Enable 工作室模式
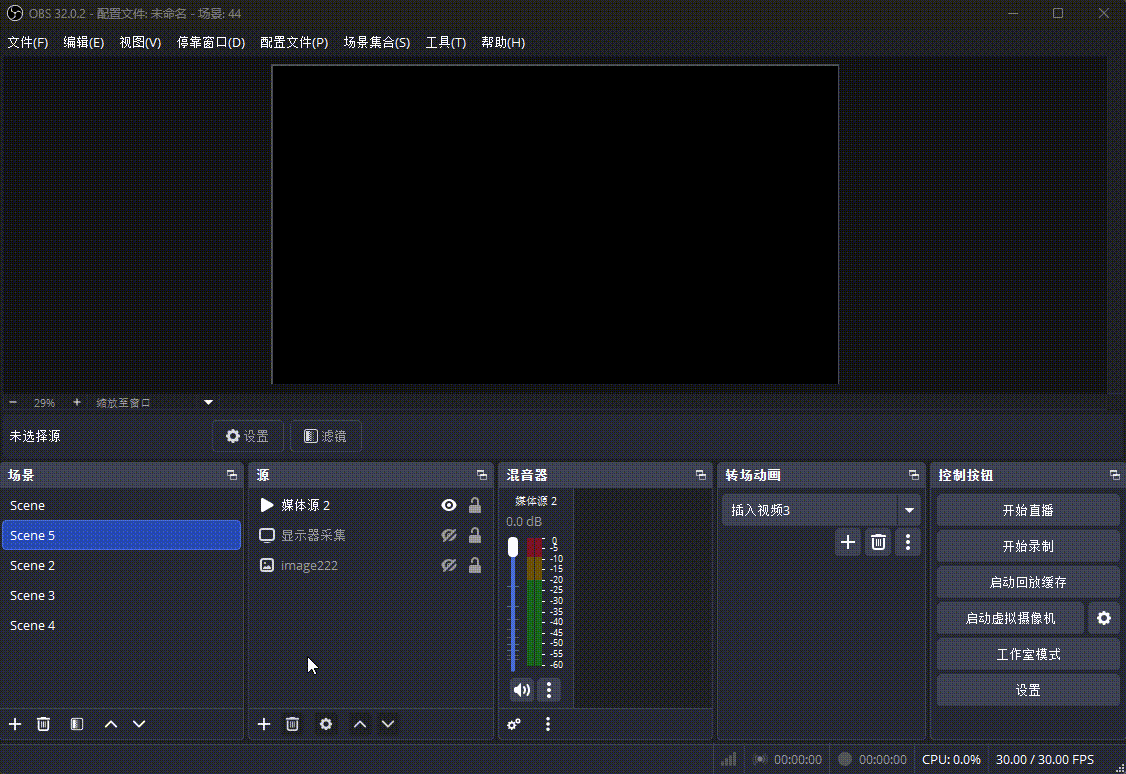 1028,654
